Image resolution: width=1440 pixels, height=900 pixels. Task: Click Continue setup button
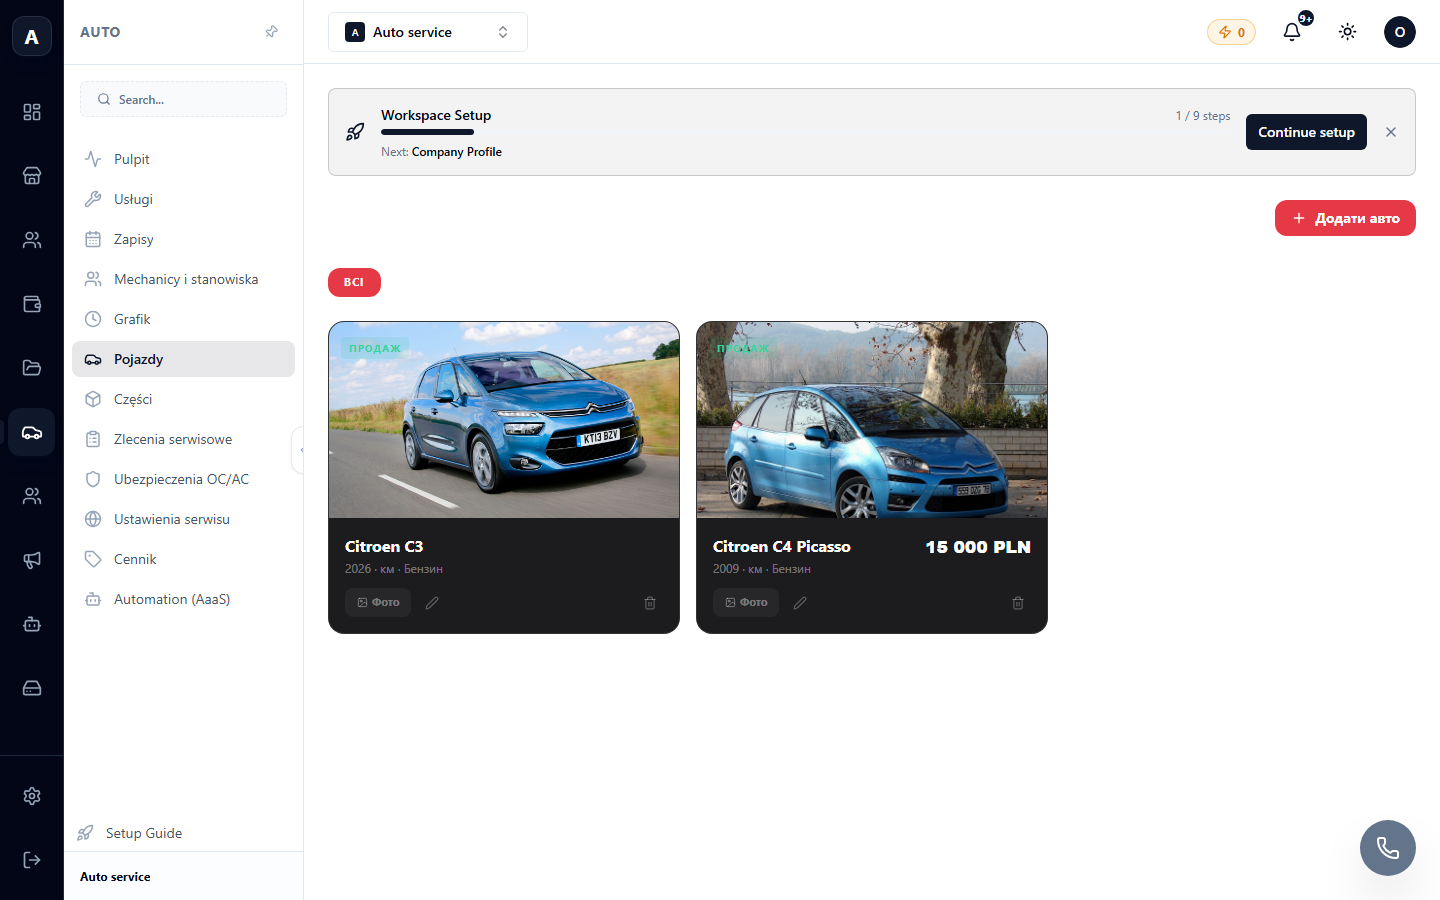pos(1306,132)
